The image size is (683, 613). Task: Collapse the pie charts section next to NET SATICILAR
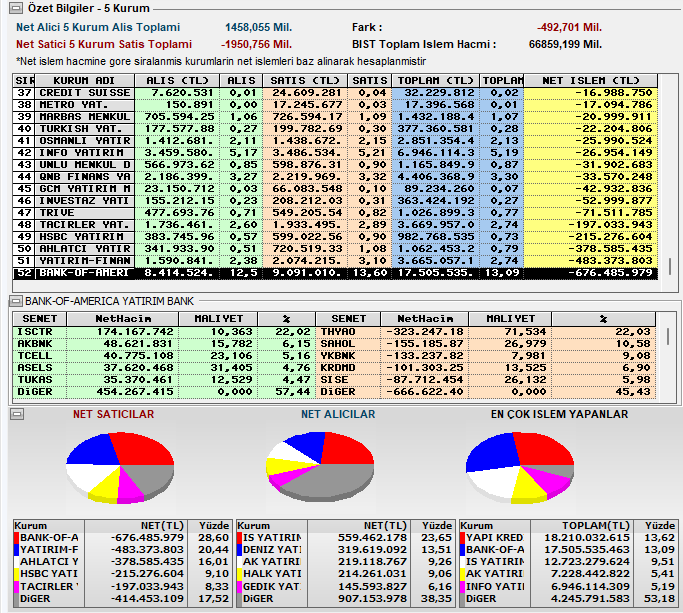(x=17, y=414)
